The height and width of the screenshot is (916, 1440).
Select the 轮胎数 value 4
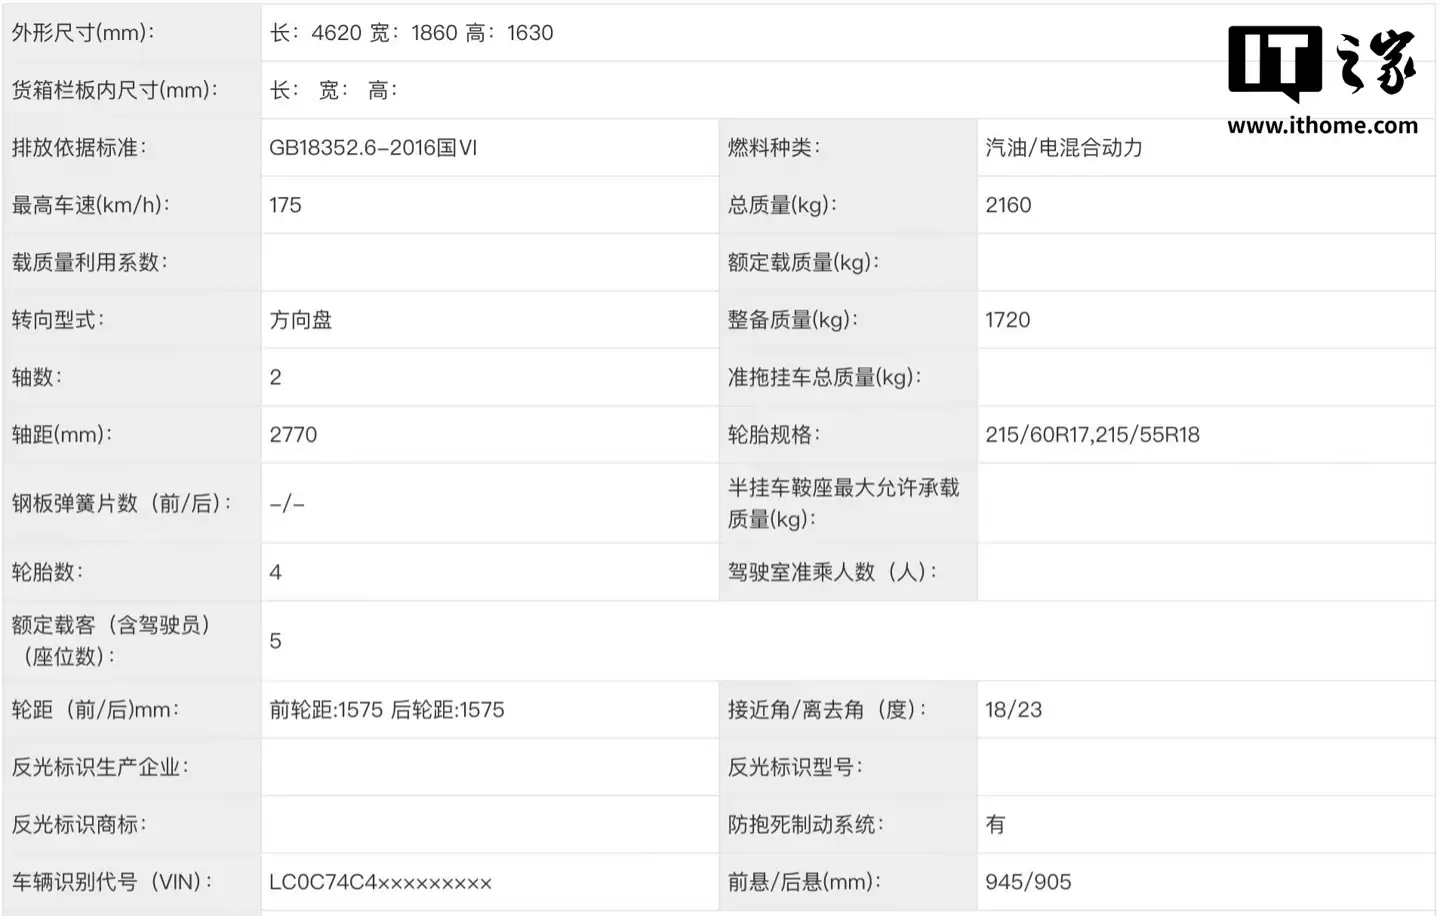coord(275,571)
